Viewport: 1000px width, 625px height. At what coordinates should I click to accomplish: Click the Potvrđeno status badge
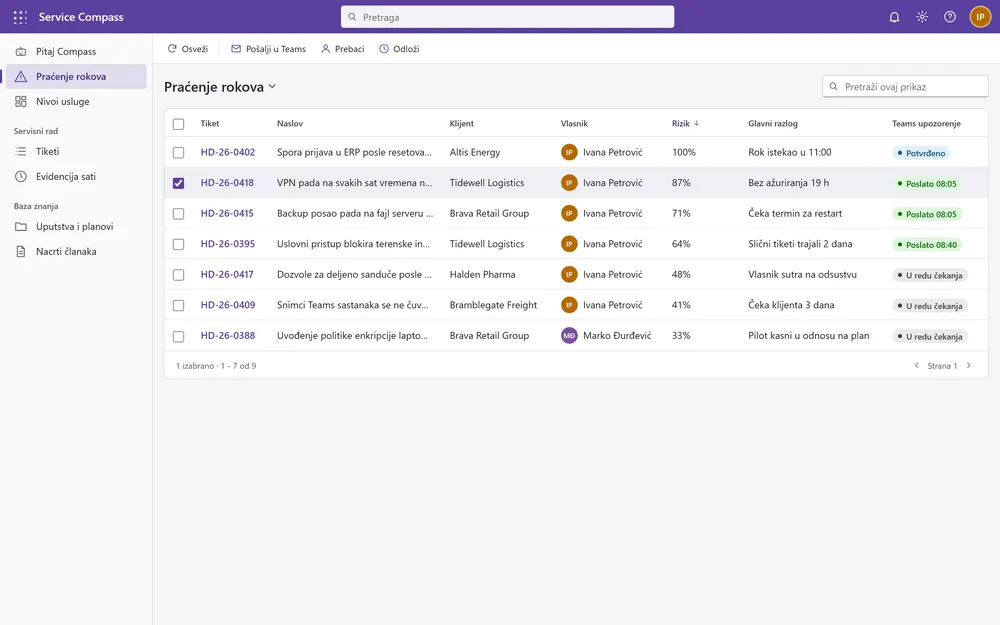[x=921, y=153]
